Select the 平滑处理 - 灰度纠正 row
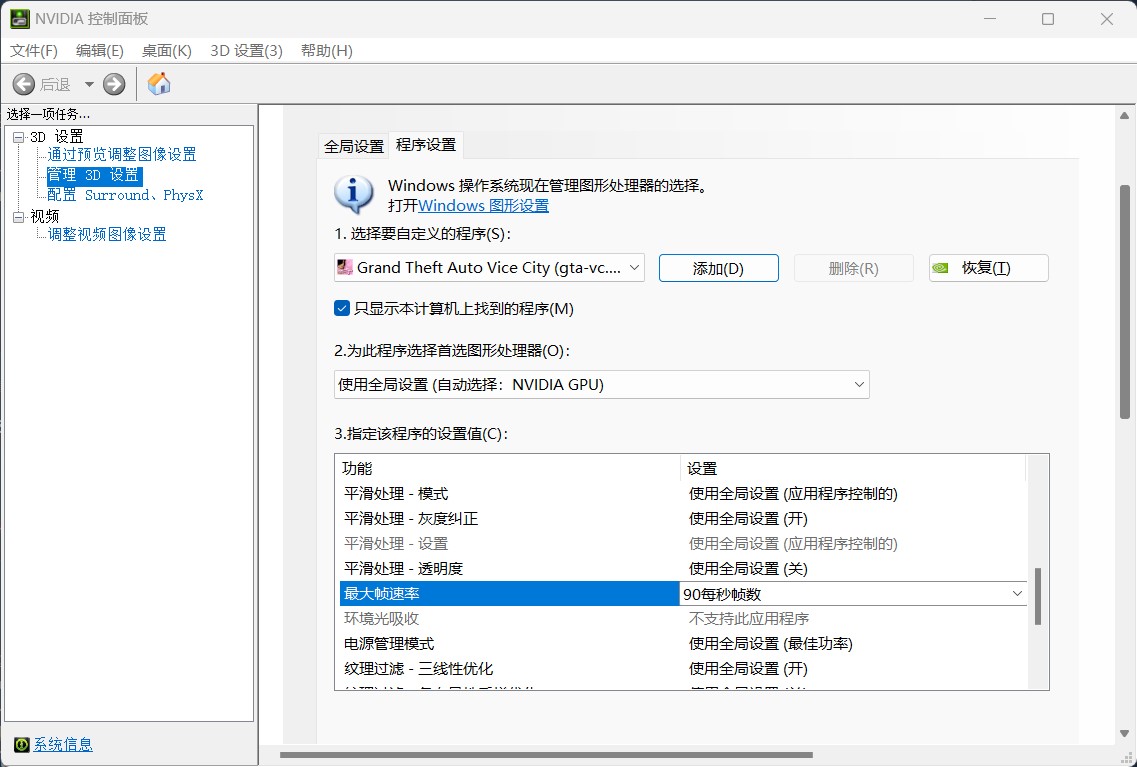 (x=683, y=519)
